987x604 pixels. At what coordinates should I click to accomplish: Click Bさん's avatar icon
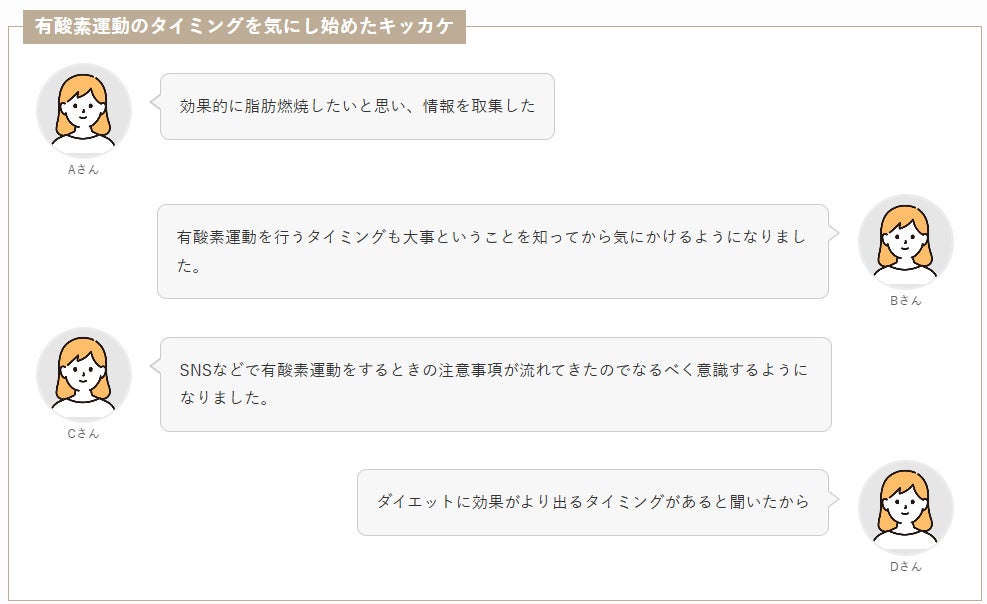pyautogui.click(x=905, y=240)
